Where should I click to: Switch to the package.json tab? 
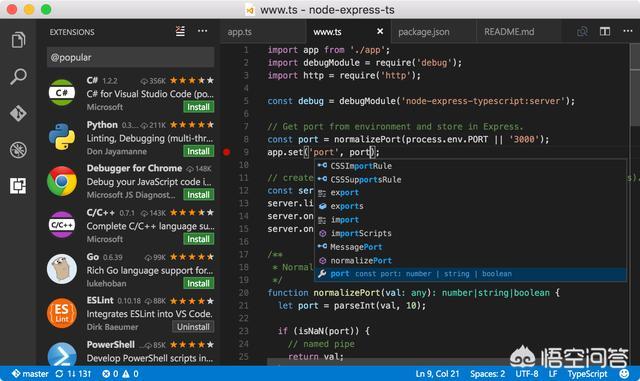point(424,32)
